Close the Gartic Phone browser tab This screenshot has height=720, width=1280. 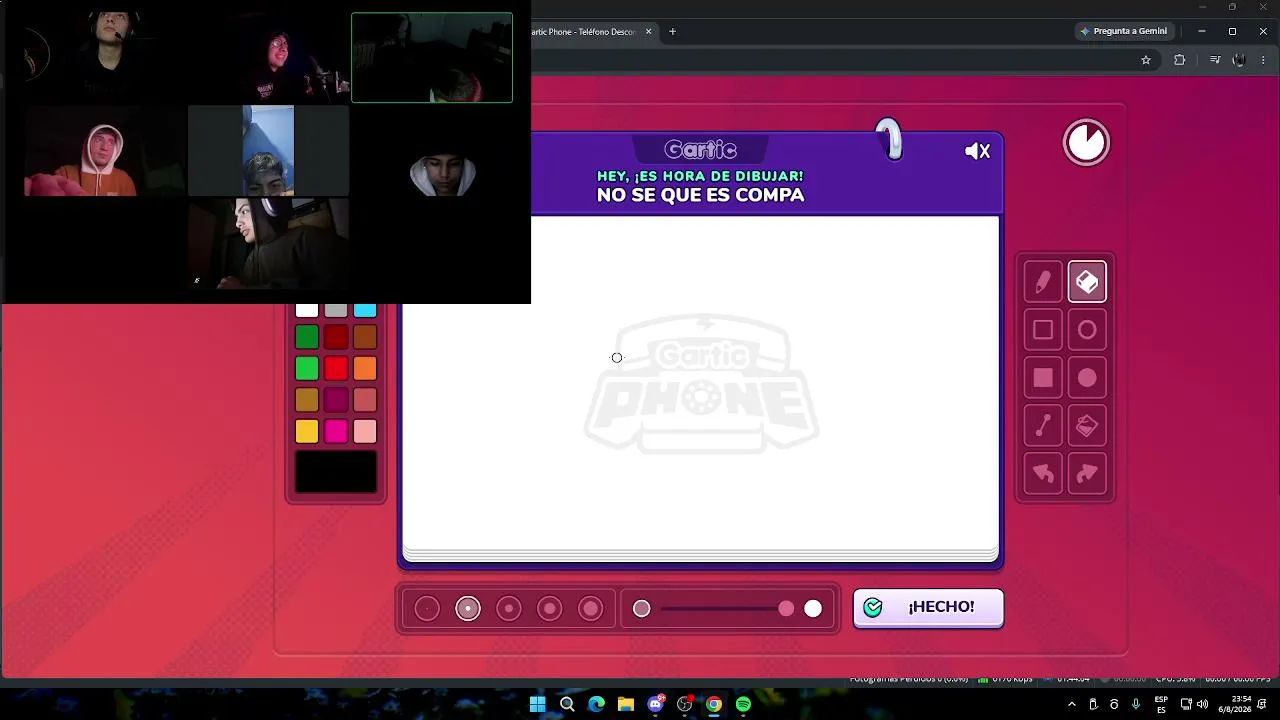coord(648,32)
